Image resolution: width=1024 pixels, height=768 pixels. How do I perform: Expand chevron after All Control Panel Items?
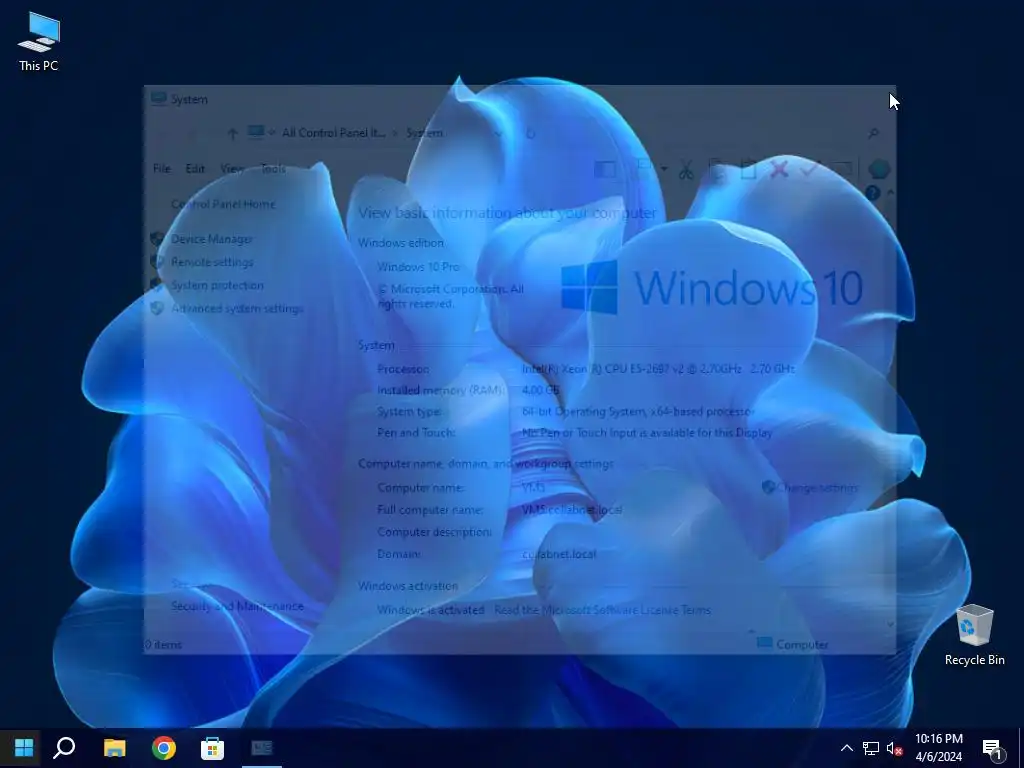pyautogui.click(x=395, y=133)
